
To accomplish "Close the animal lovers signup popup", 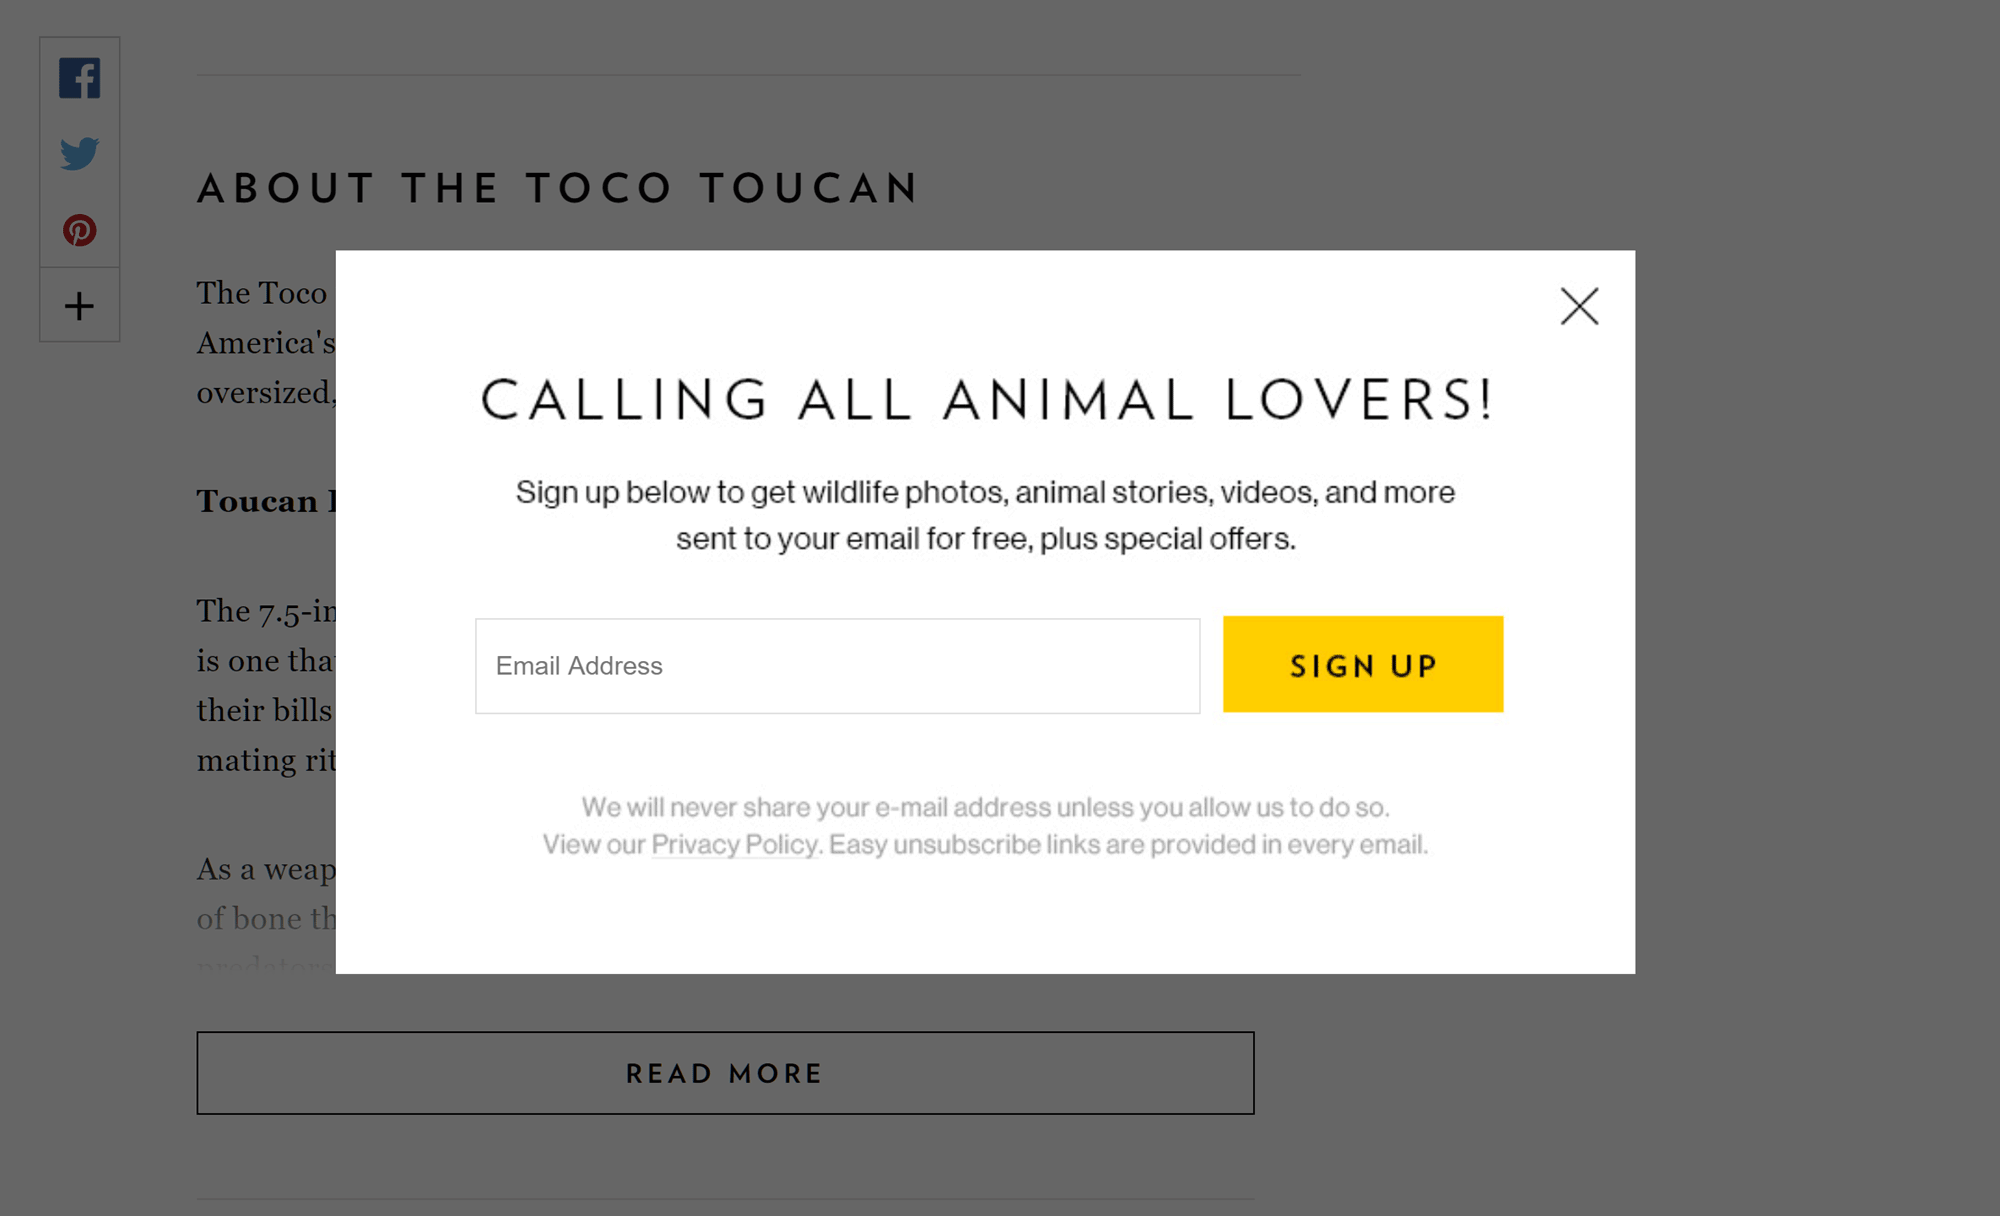I will coord(1579,306).
